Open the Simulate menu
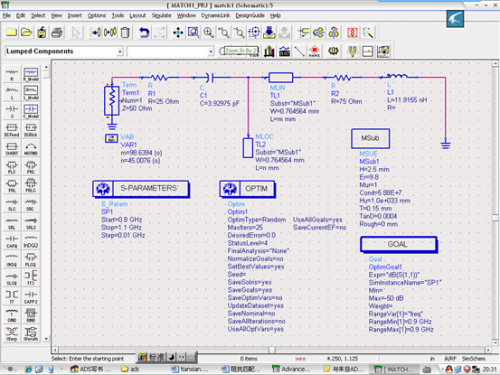The image size is (500, 375). click(x=161, y=15)
